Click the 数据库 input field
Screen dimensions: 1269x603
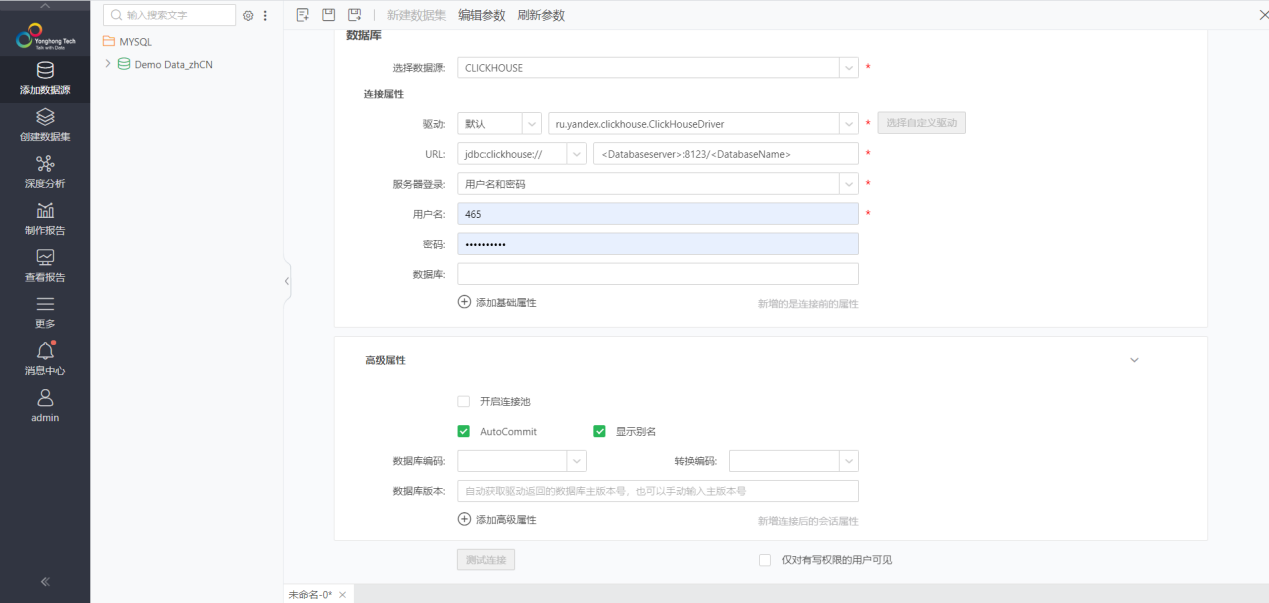(x=657, y=274)
